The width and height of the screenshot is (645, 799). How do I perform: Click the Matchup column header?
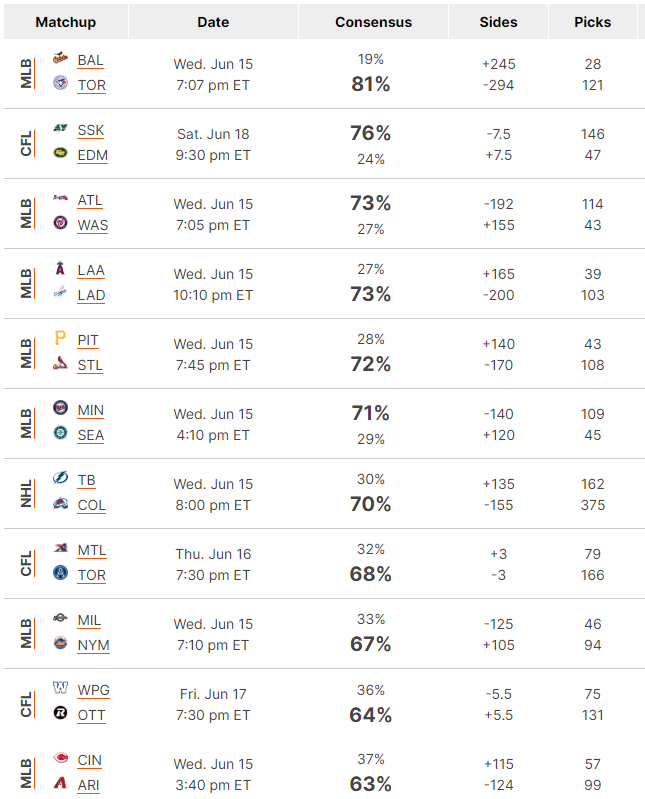coord(66,22)
